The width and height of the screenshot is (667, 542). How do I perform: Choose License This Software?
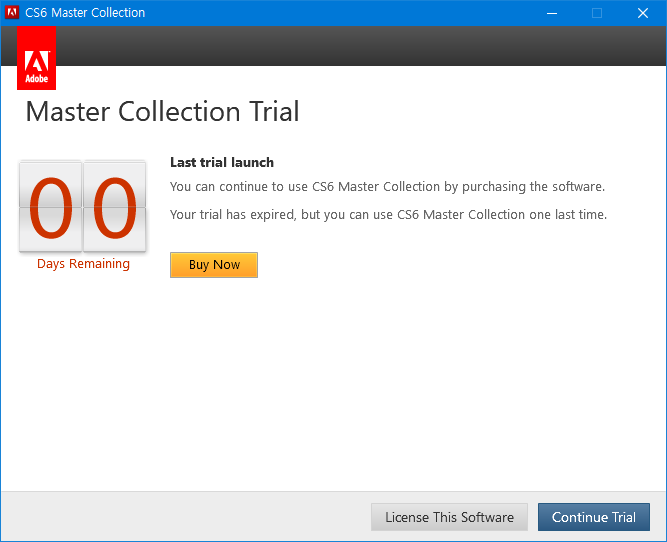(449, 517)
